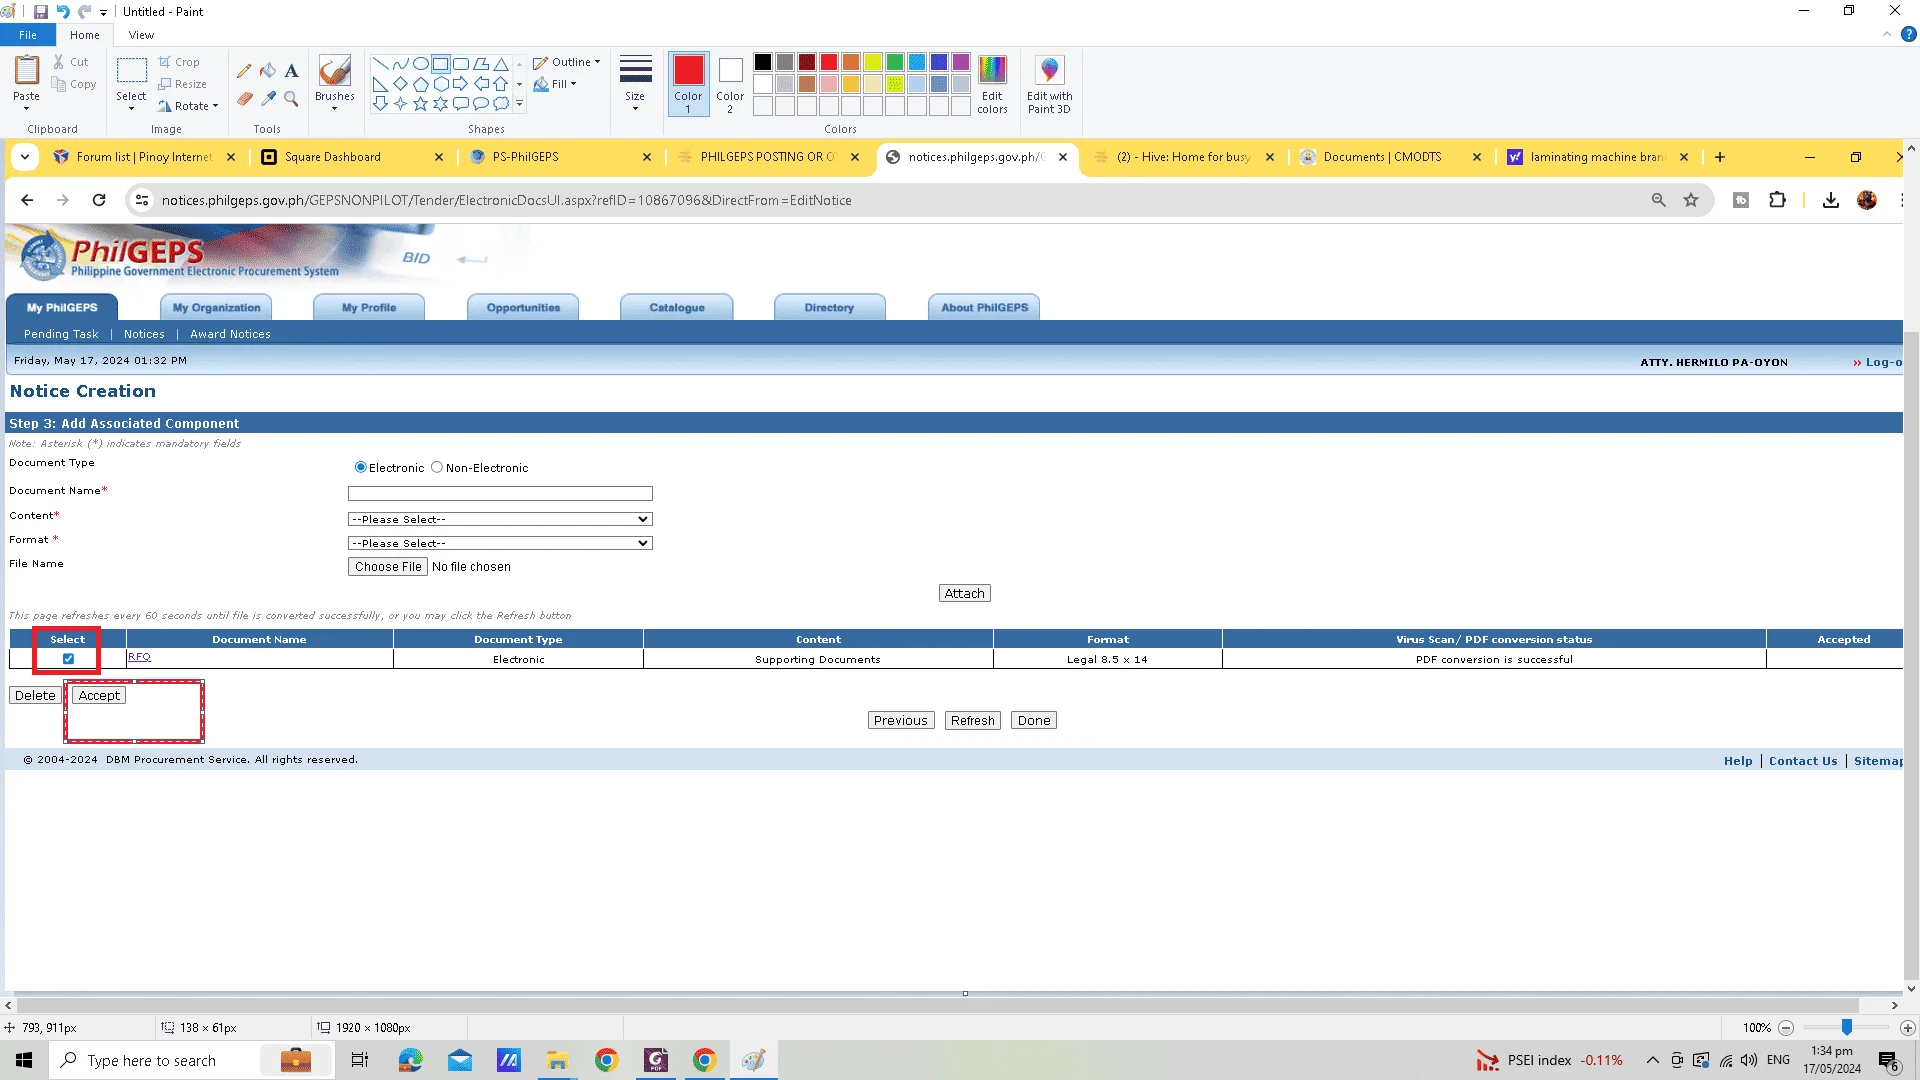
Task: Launch Edit with Paint 3D
Action: (x=1049, y=84)
